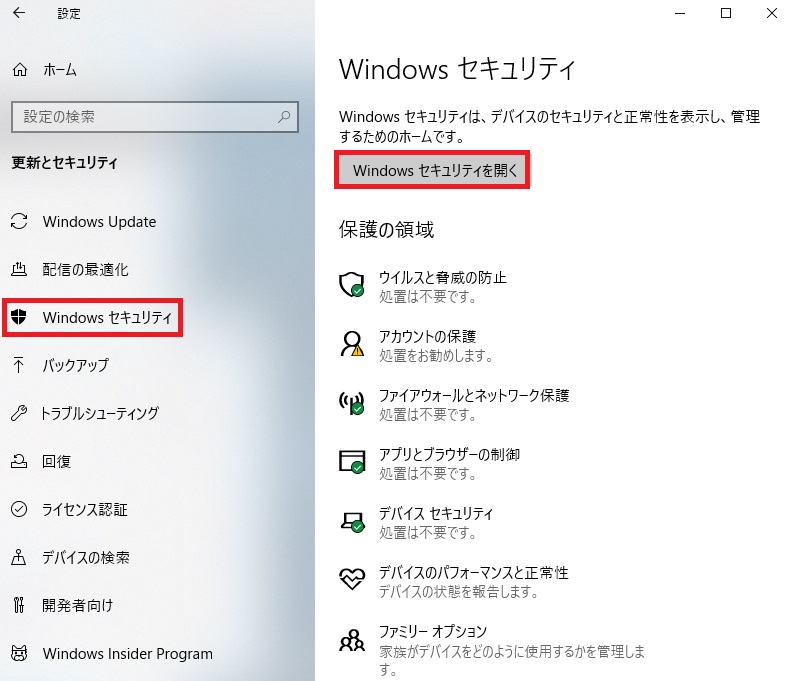Click the 設定の検索 search field

click(155, 117)
